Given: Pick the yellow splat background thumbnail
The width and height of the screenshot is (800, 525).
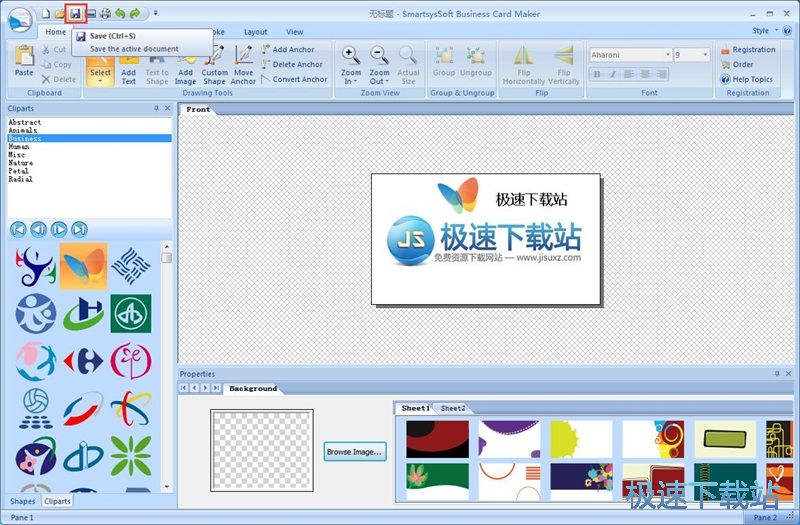Looking at the screenshot, I should [x=581, y=439].
